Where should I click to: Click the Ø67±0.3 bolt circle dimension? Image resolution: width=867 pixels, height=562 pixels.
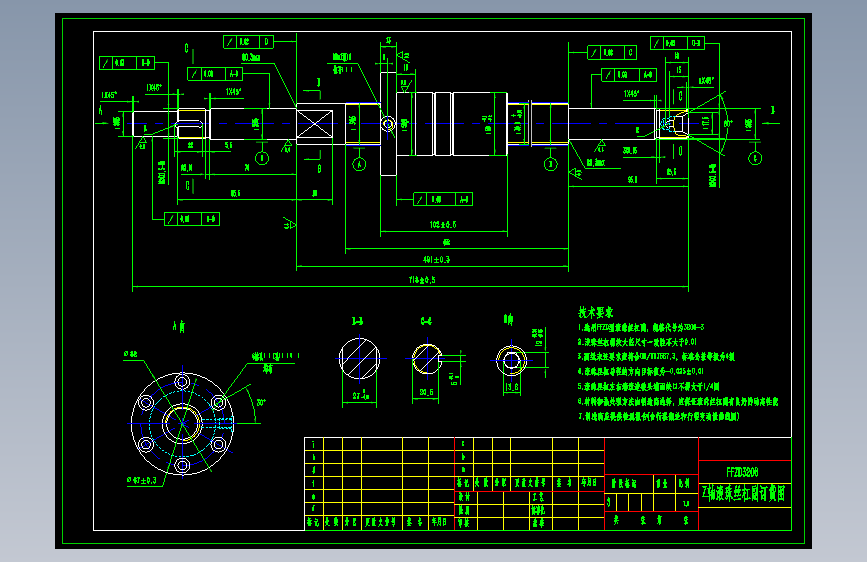[x=142, y=480]
